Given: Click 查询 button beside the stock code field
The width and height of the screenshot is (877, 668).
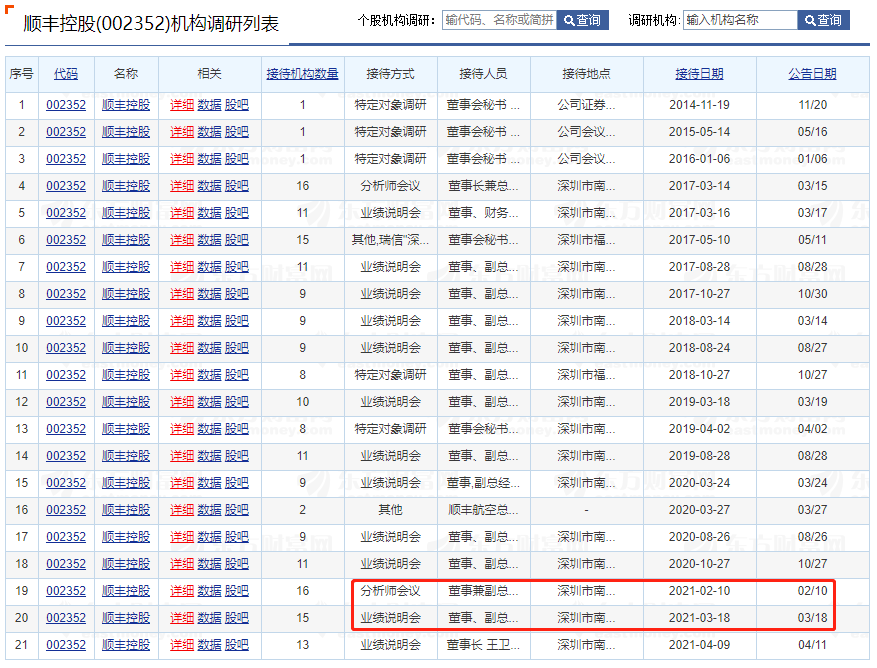Looking at the screenshot, I should tap(582, 20).
